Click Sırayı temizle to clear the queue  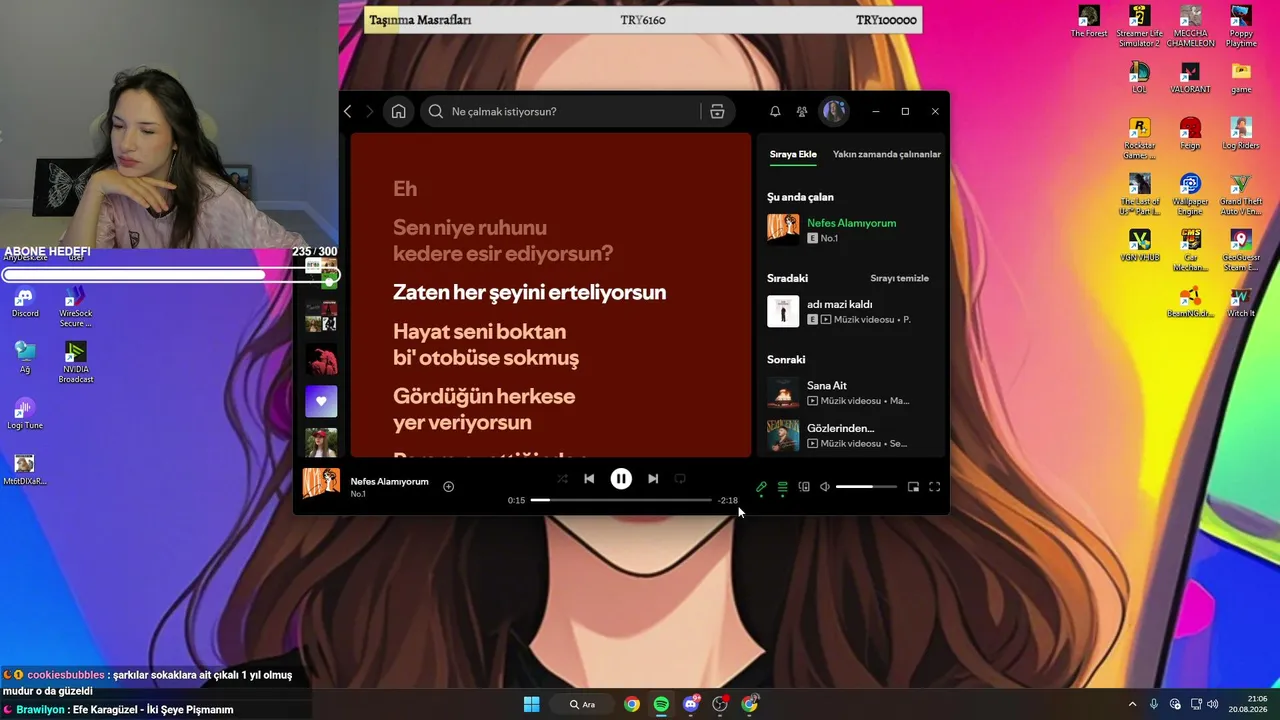point(900,278)
